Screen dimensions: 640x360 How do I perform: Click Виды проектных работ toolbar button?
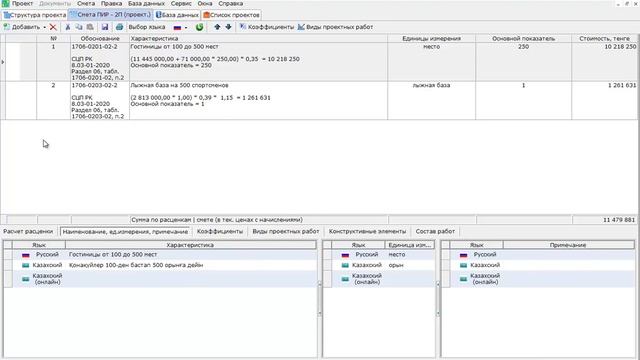(335, 27)
